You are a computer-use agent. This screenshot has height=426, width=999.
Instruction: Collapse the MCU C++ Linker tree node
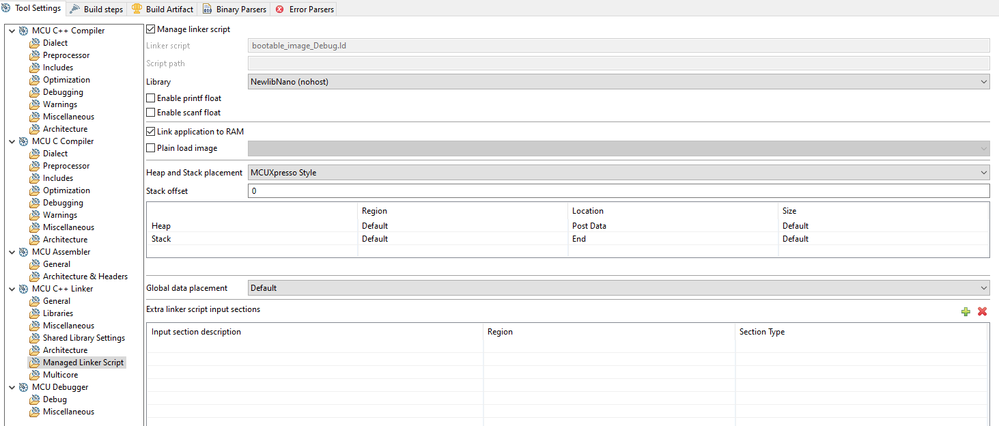(x=11, y=289)
